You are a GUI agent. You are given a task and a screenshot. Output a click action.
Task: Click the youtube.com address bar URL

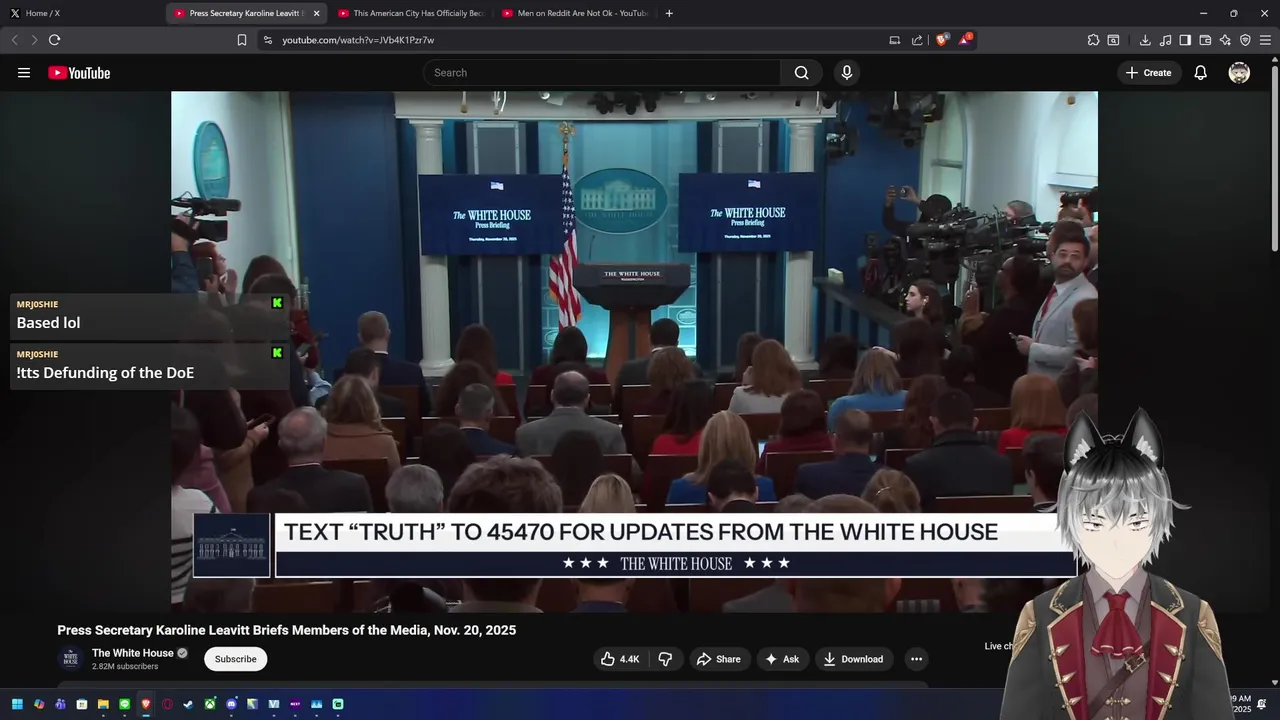tap(358, 40)
